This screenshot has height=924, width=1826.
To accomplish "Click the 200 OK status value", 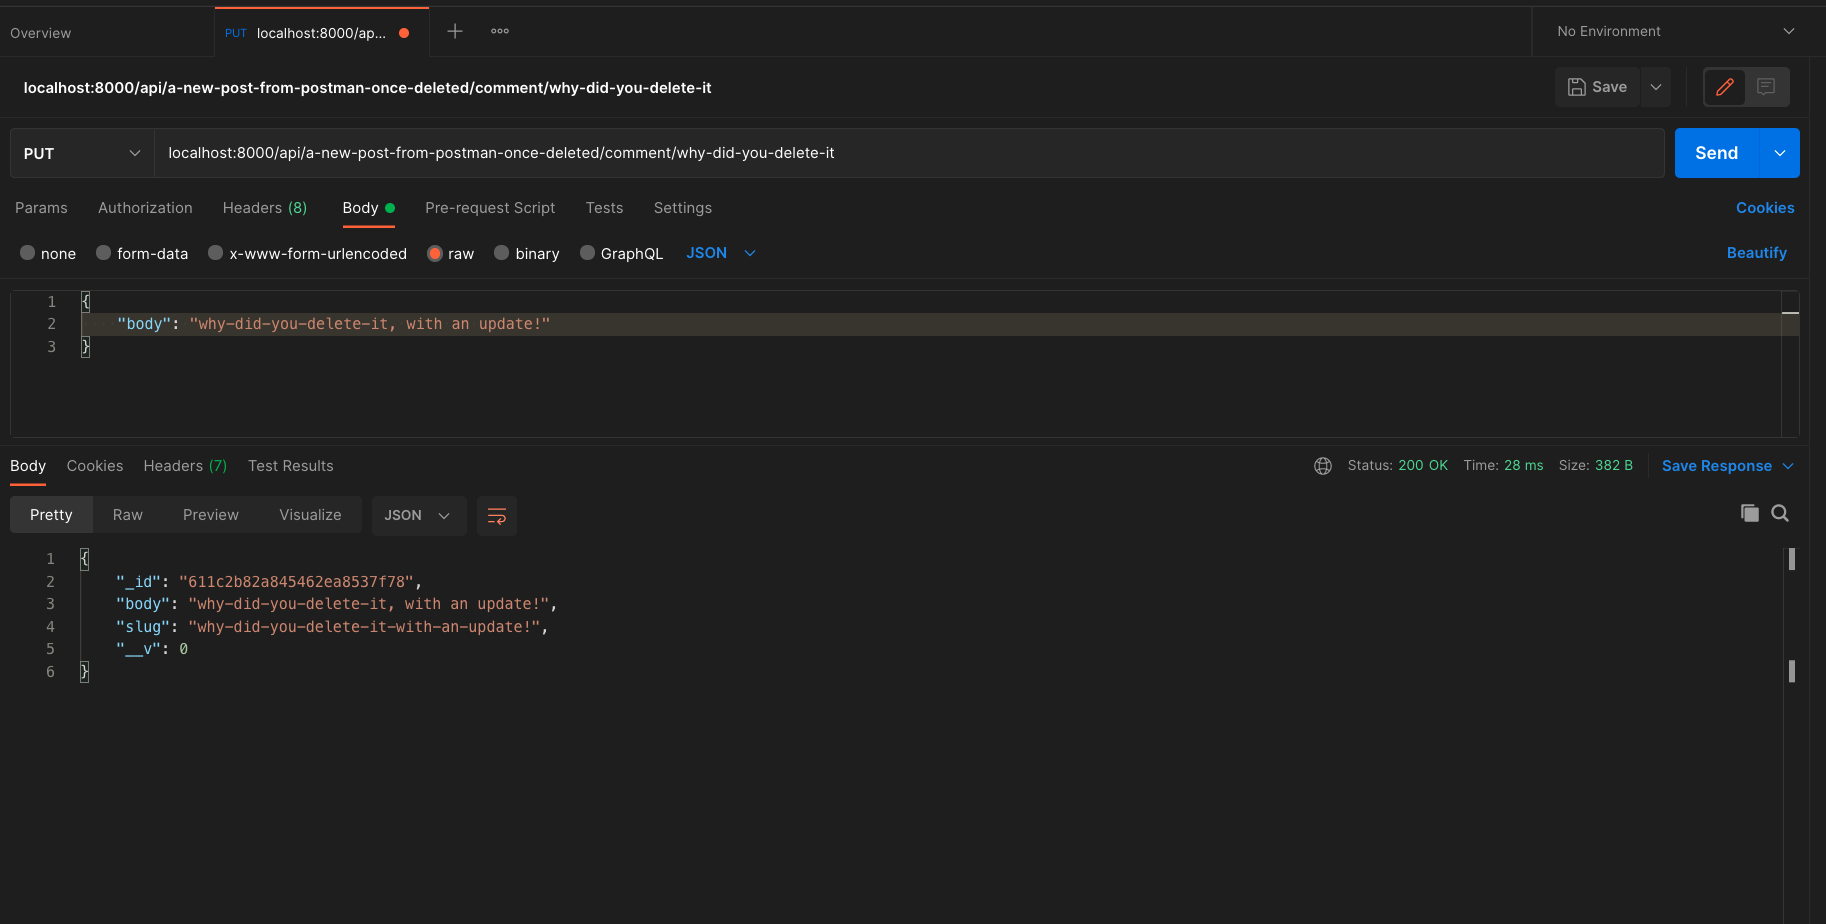I will pyautogui.click(x=1423, y=466).
